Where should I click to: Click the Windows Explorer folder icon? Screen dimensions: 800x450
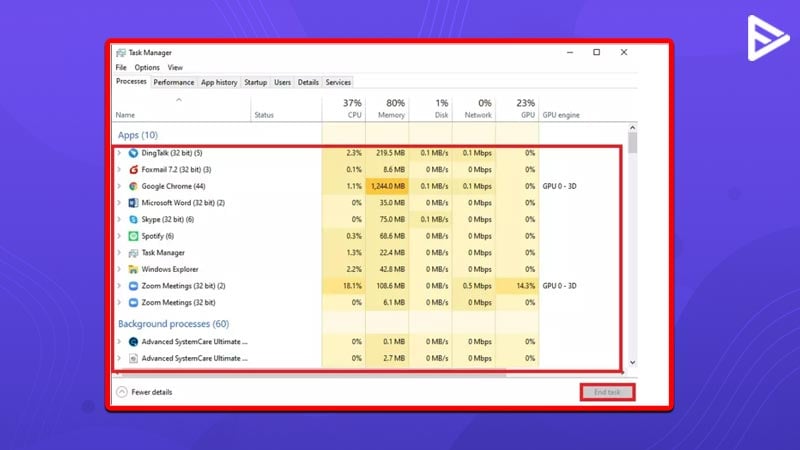pos(133,269)
